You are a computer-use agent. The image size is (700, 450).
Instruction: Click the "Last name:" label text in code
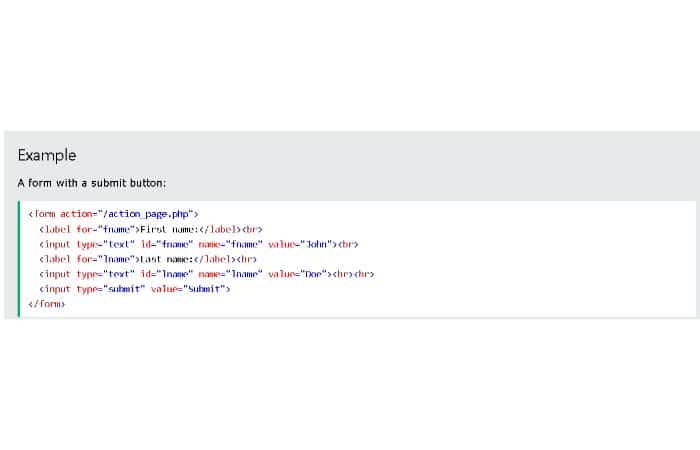click(x=161, y=258)
